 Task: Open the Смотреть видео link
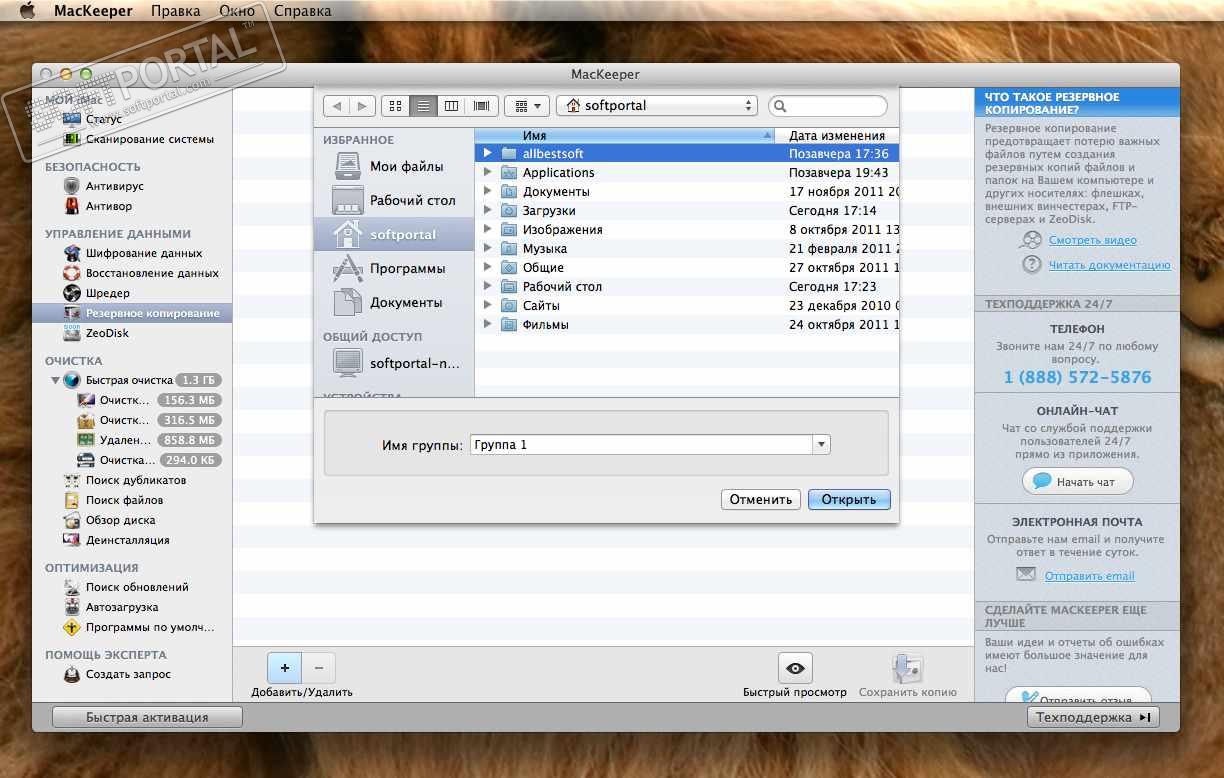click(x=1092, y=240)
